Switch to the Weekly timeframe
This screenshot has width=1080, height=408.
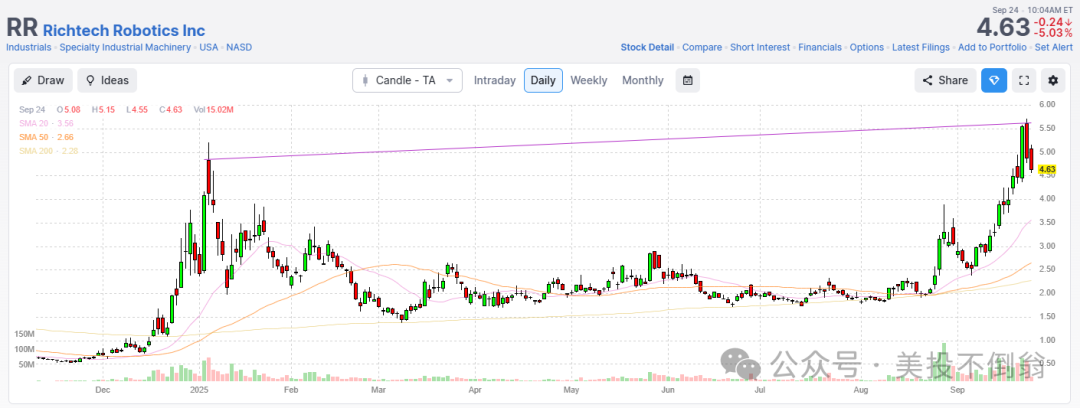point(589,81)
